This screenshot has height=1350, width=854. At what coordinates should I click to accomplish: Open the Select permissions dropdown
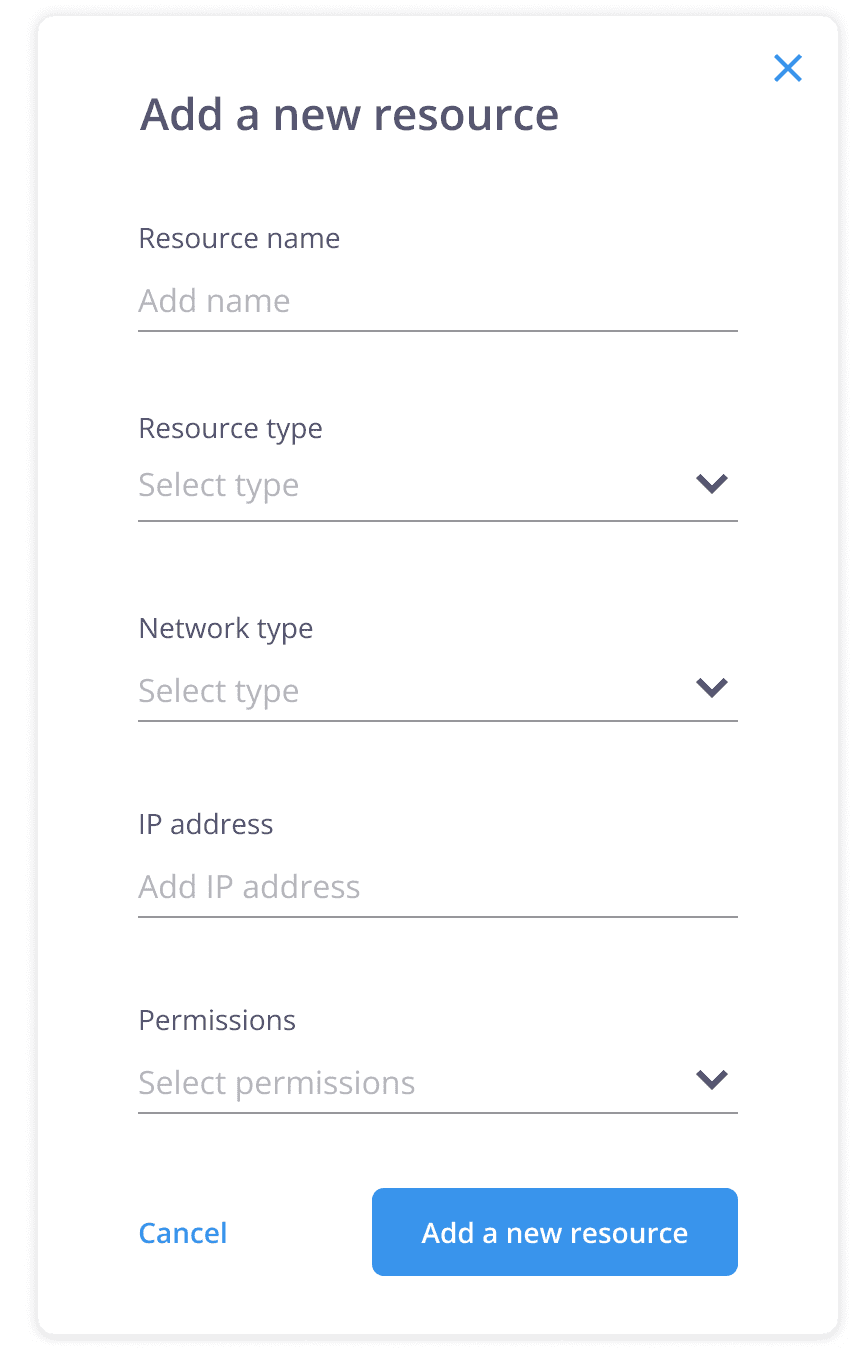[x=420, y=1083]
